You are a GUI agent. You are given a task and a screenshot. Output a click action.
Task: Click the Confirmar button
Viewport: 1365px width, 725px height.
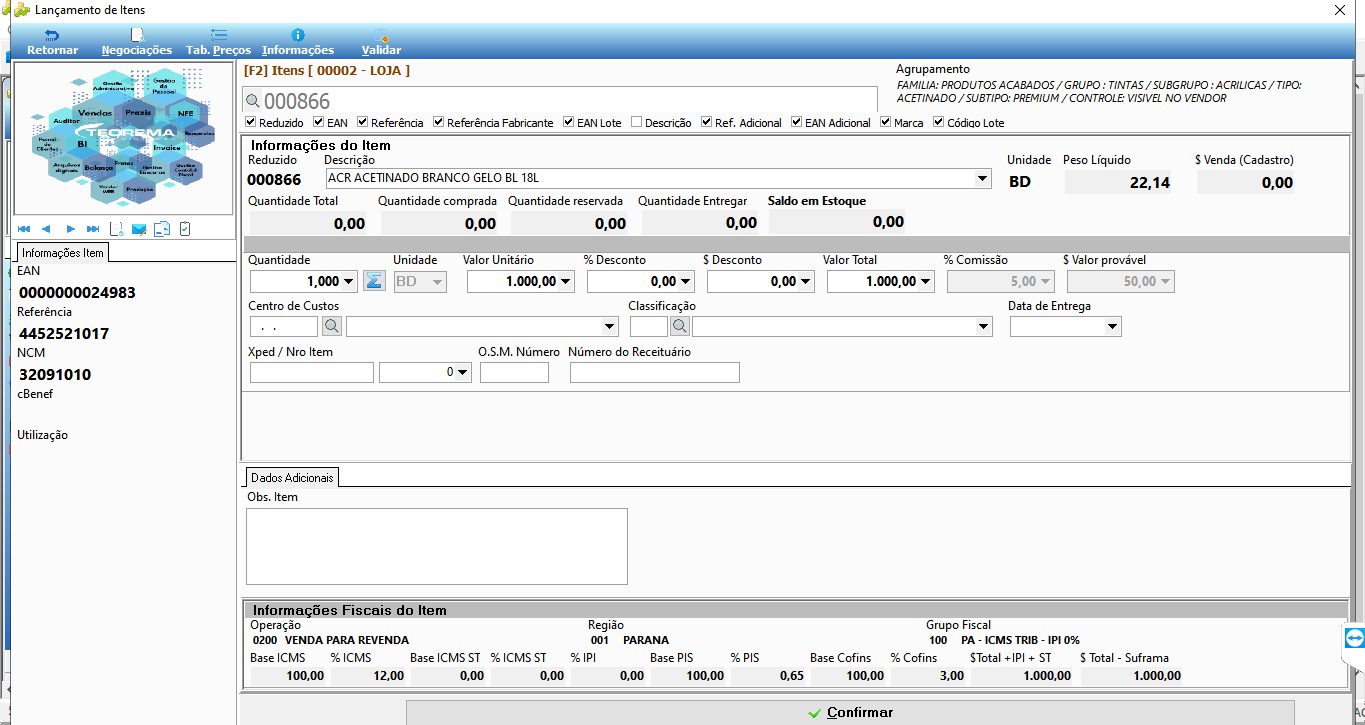tap(849, 713)
